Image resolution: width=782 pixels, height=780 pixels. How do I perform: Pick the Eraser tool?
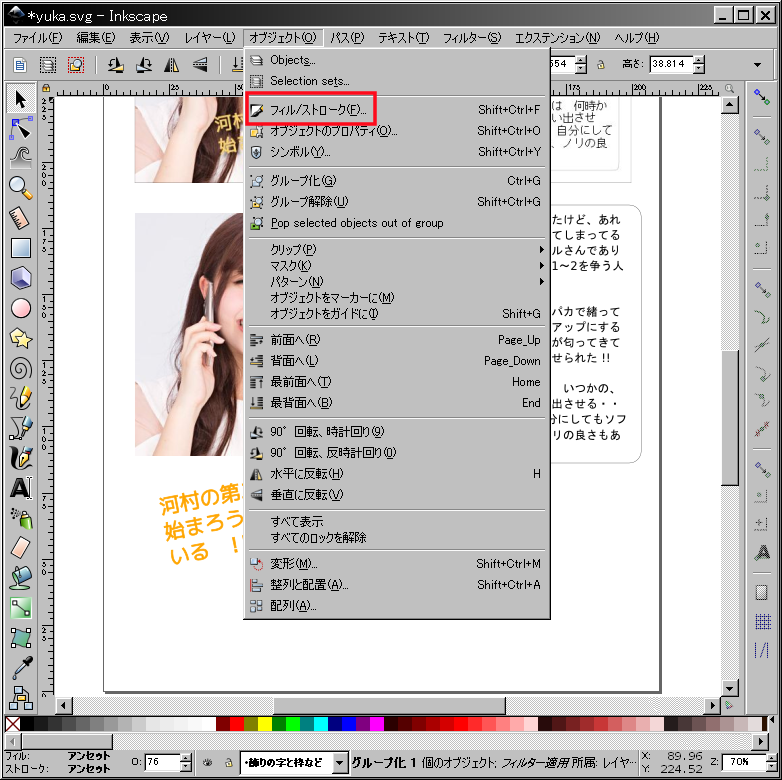pos(20,548)
